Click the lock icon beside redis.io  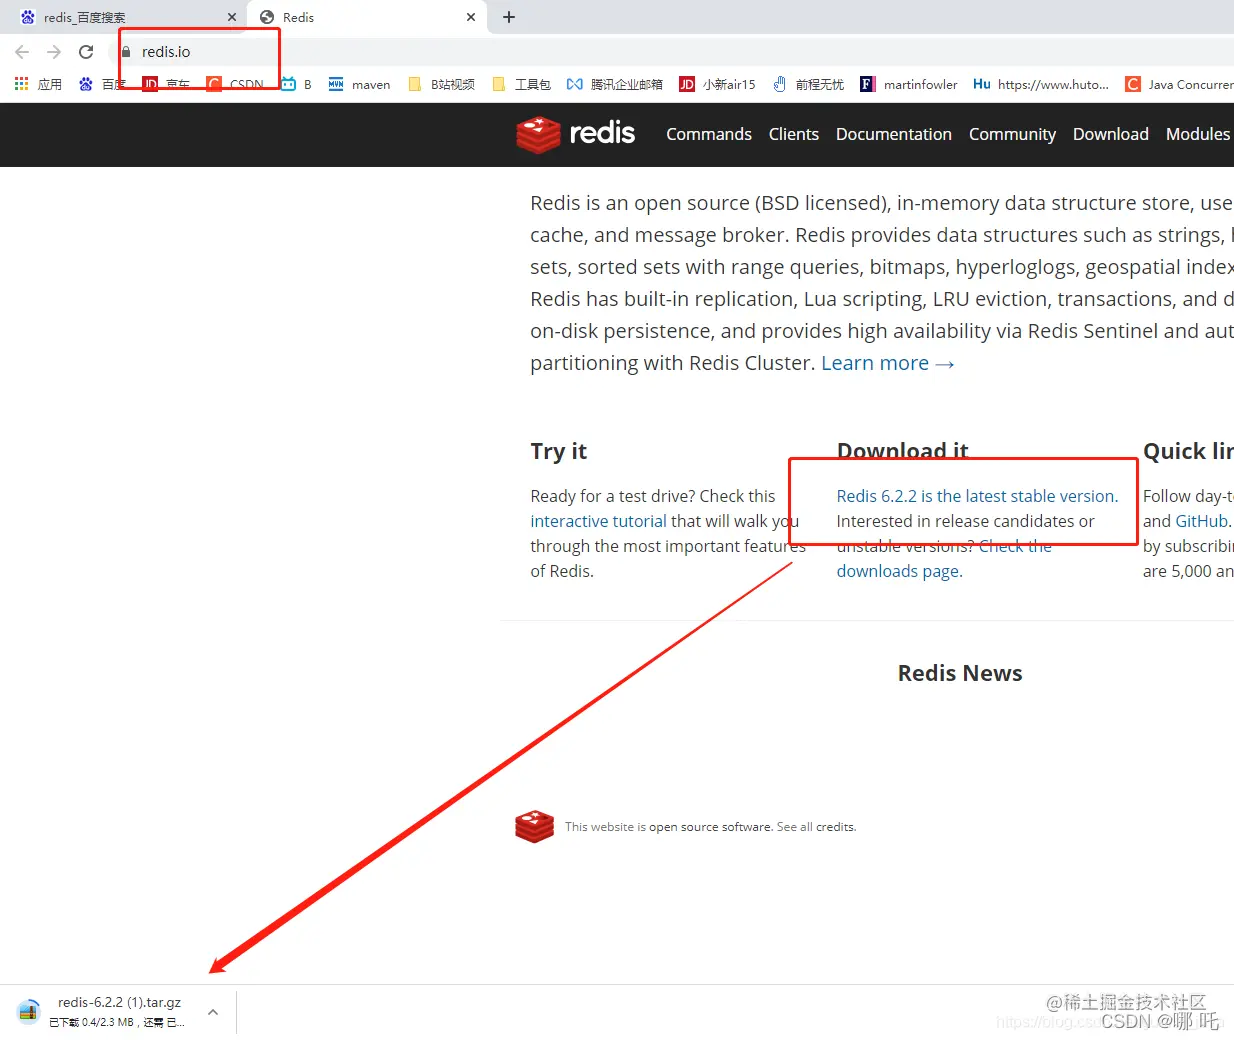coord(126,52)
